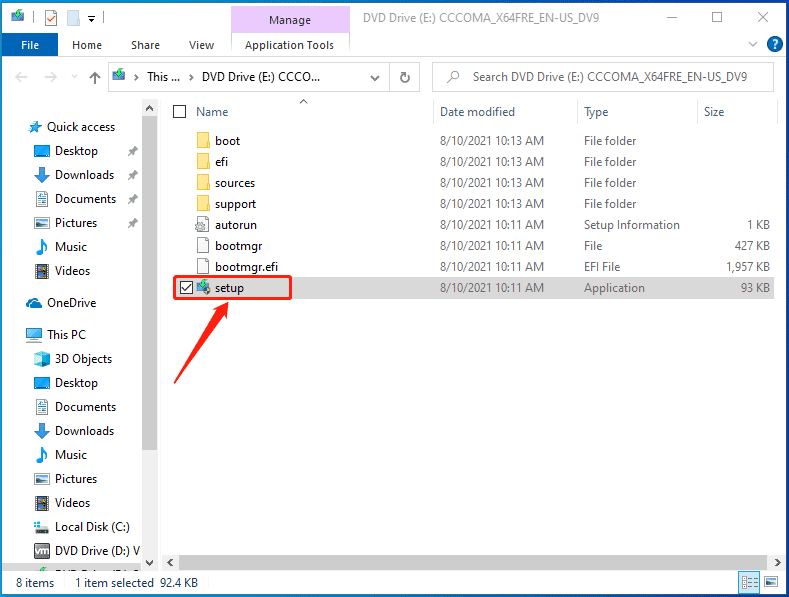Click the DVD Drive (E:) breadcrumb
This screenshot has width=789, height=597.
(x=261, y=77)
